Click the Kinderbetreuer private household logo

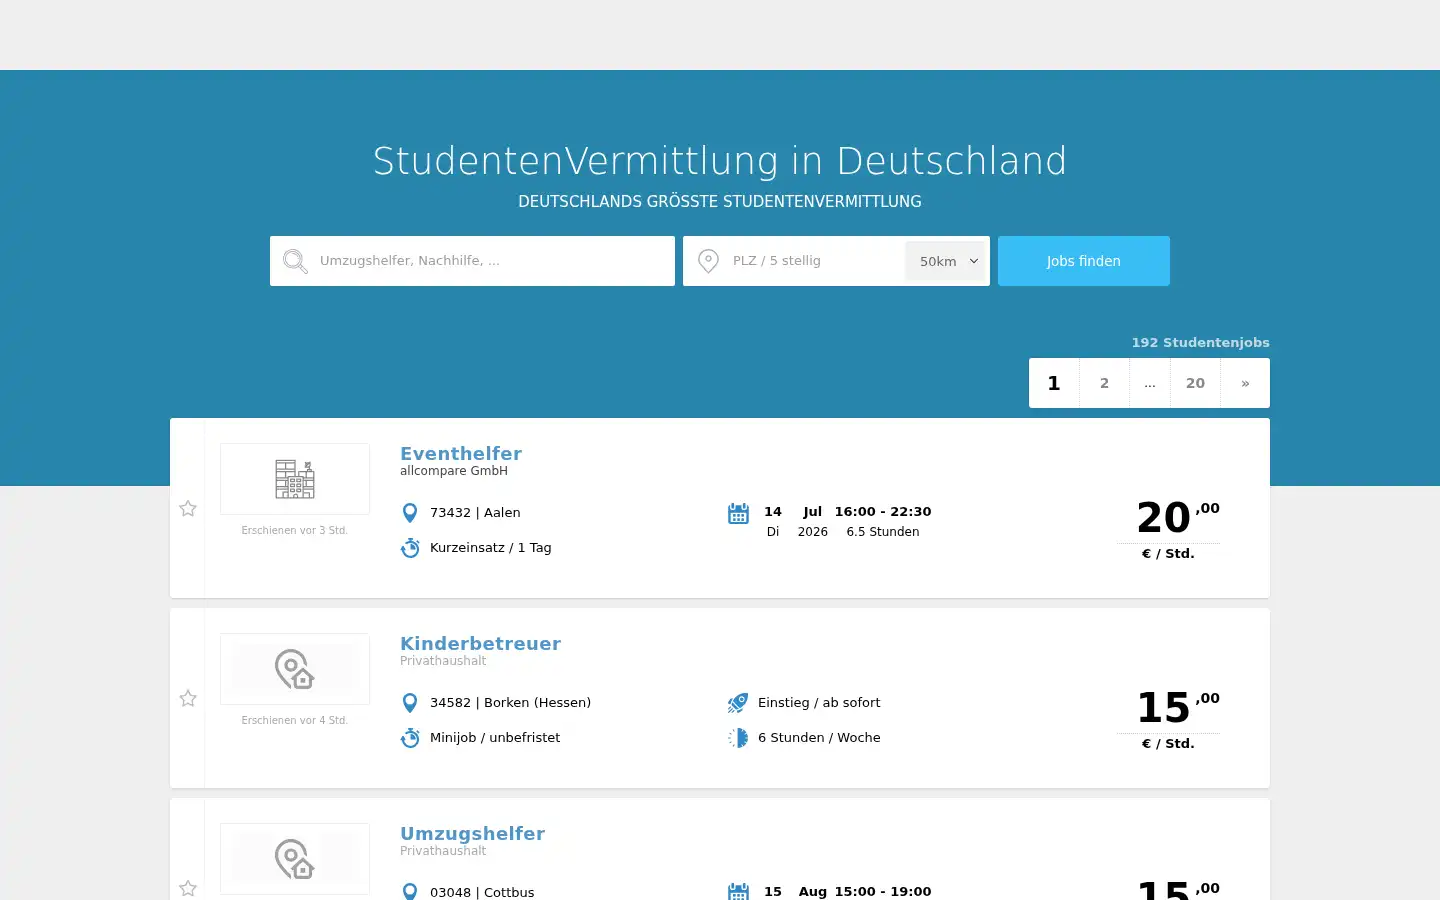pos(295,669)
